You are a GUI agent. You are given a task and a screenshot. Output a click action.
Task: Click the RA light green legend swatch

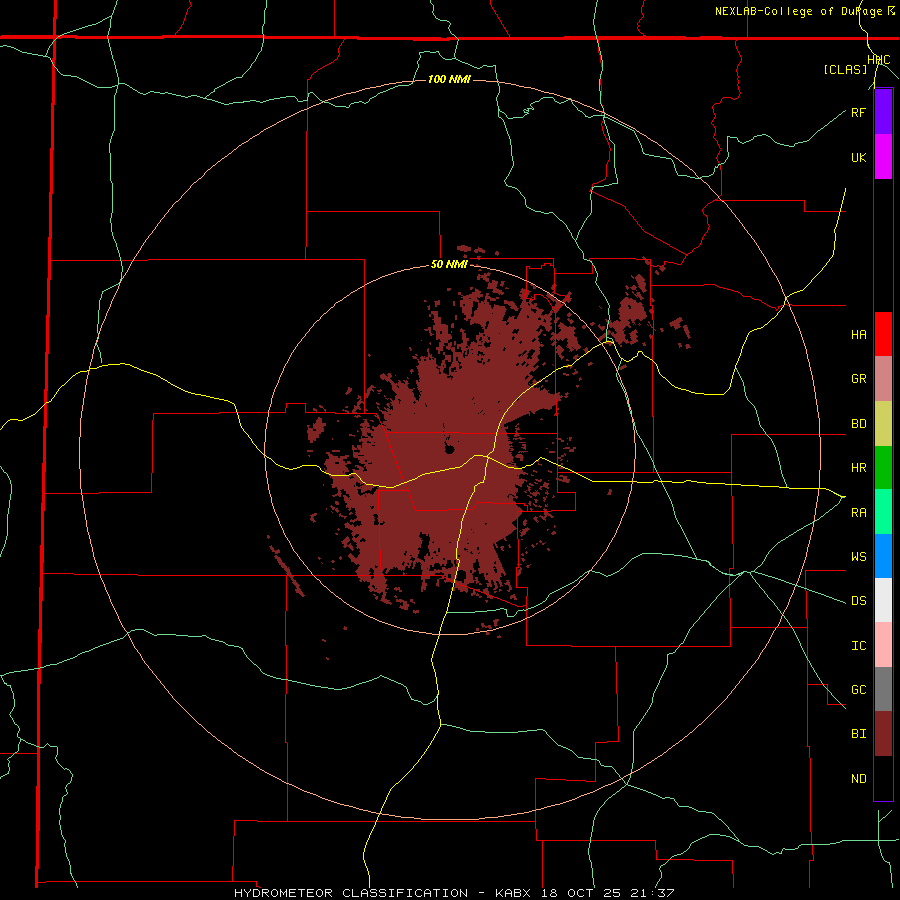click(x=883, y=512)
